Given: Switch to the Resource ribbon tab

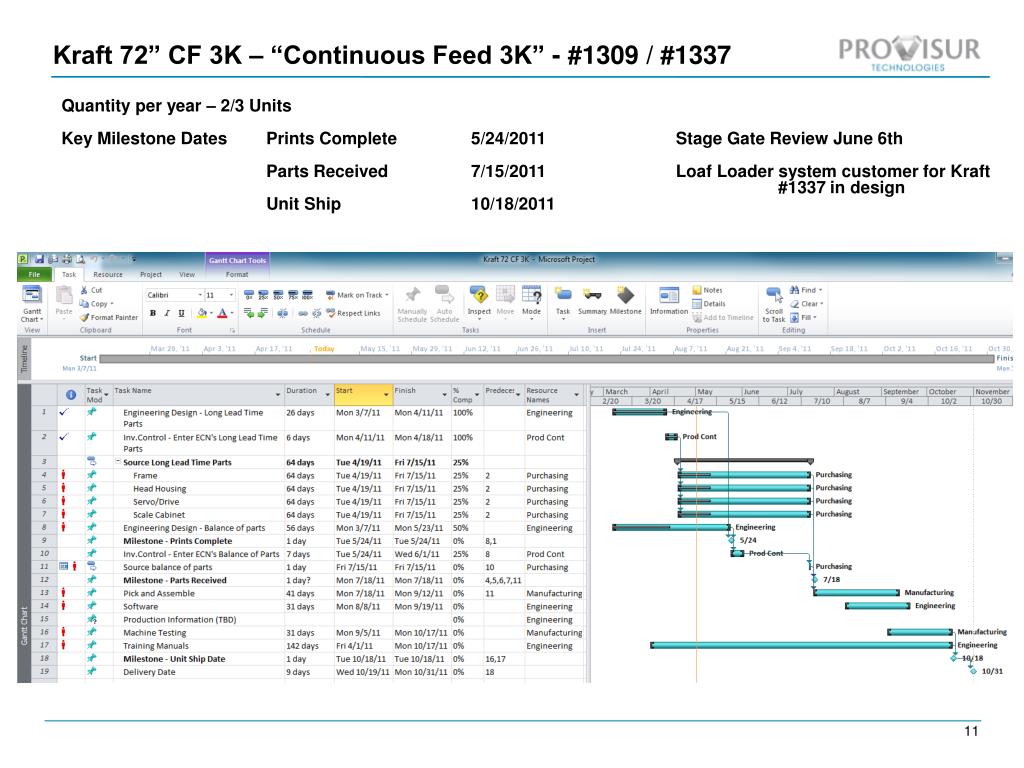Looking at the screenshot, I should point(108,274).
